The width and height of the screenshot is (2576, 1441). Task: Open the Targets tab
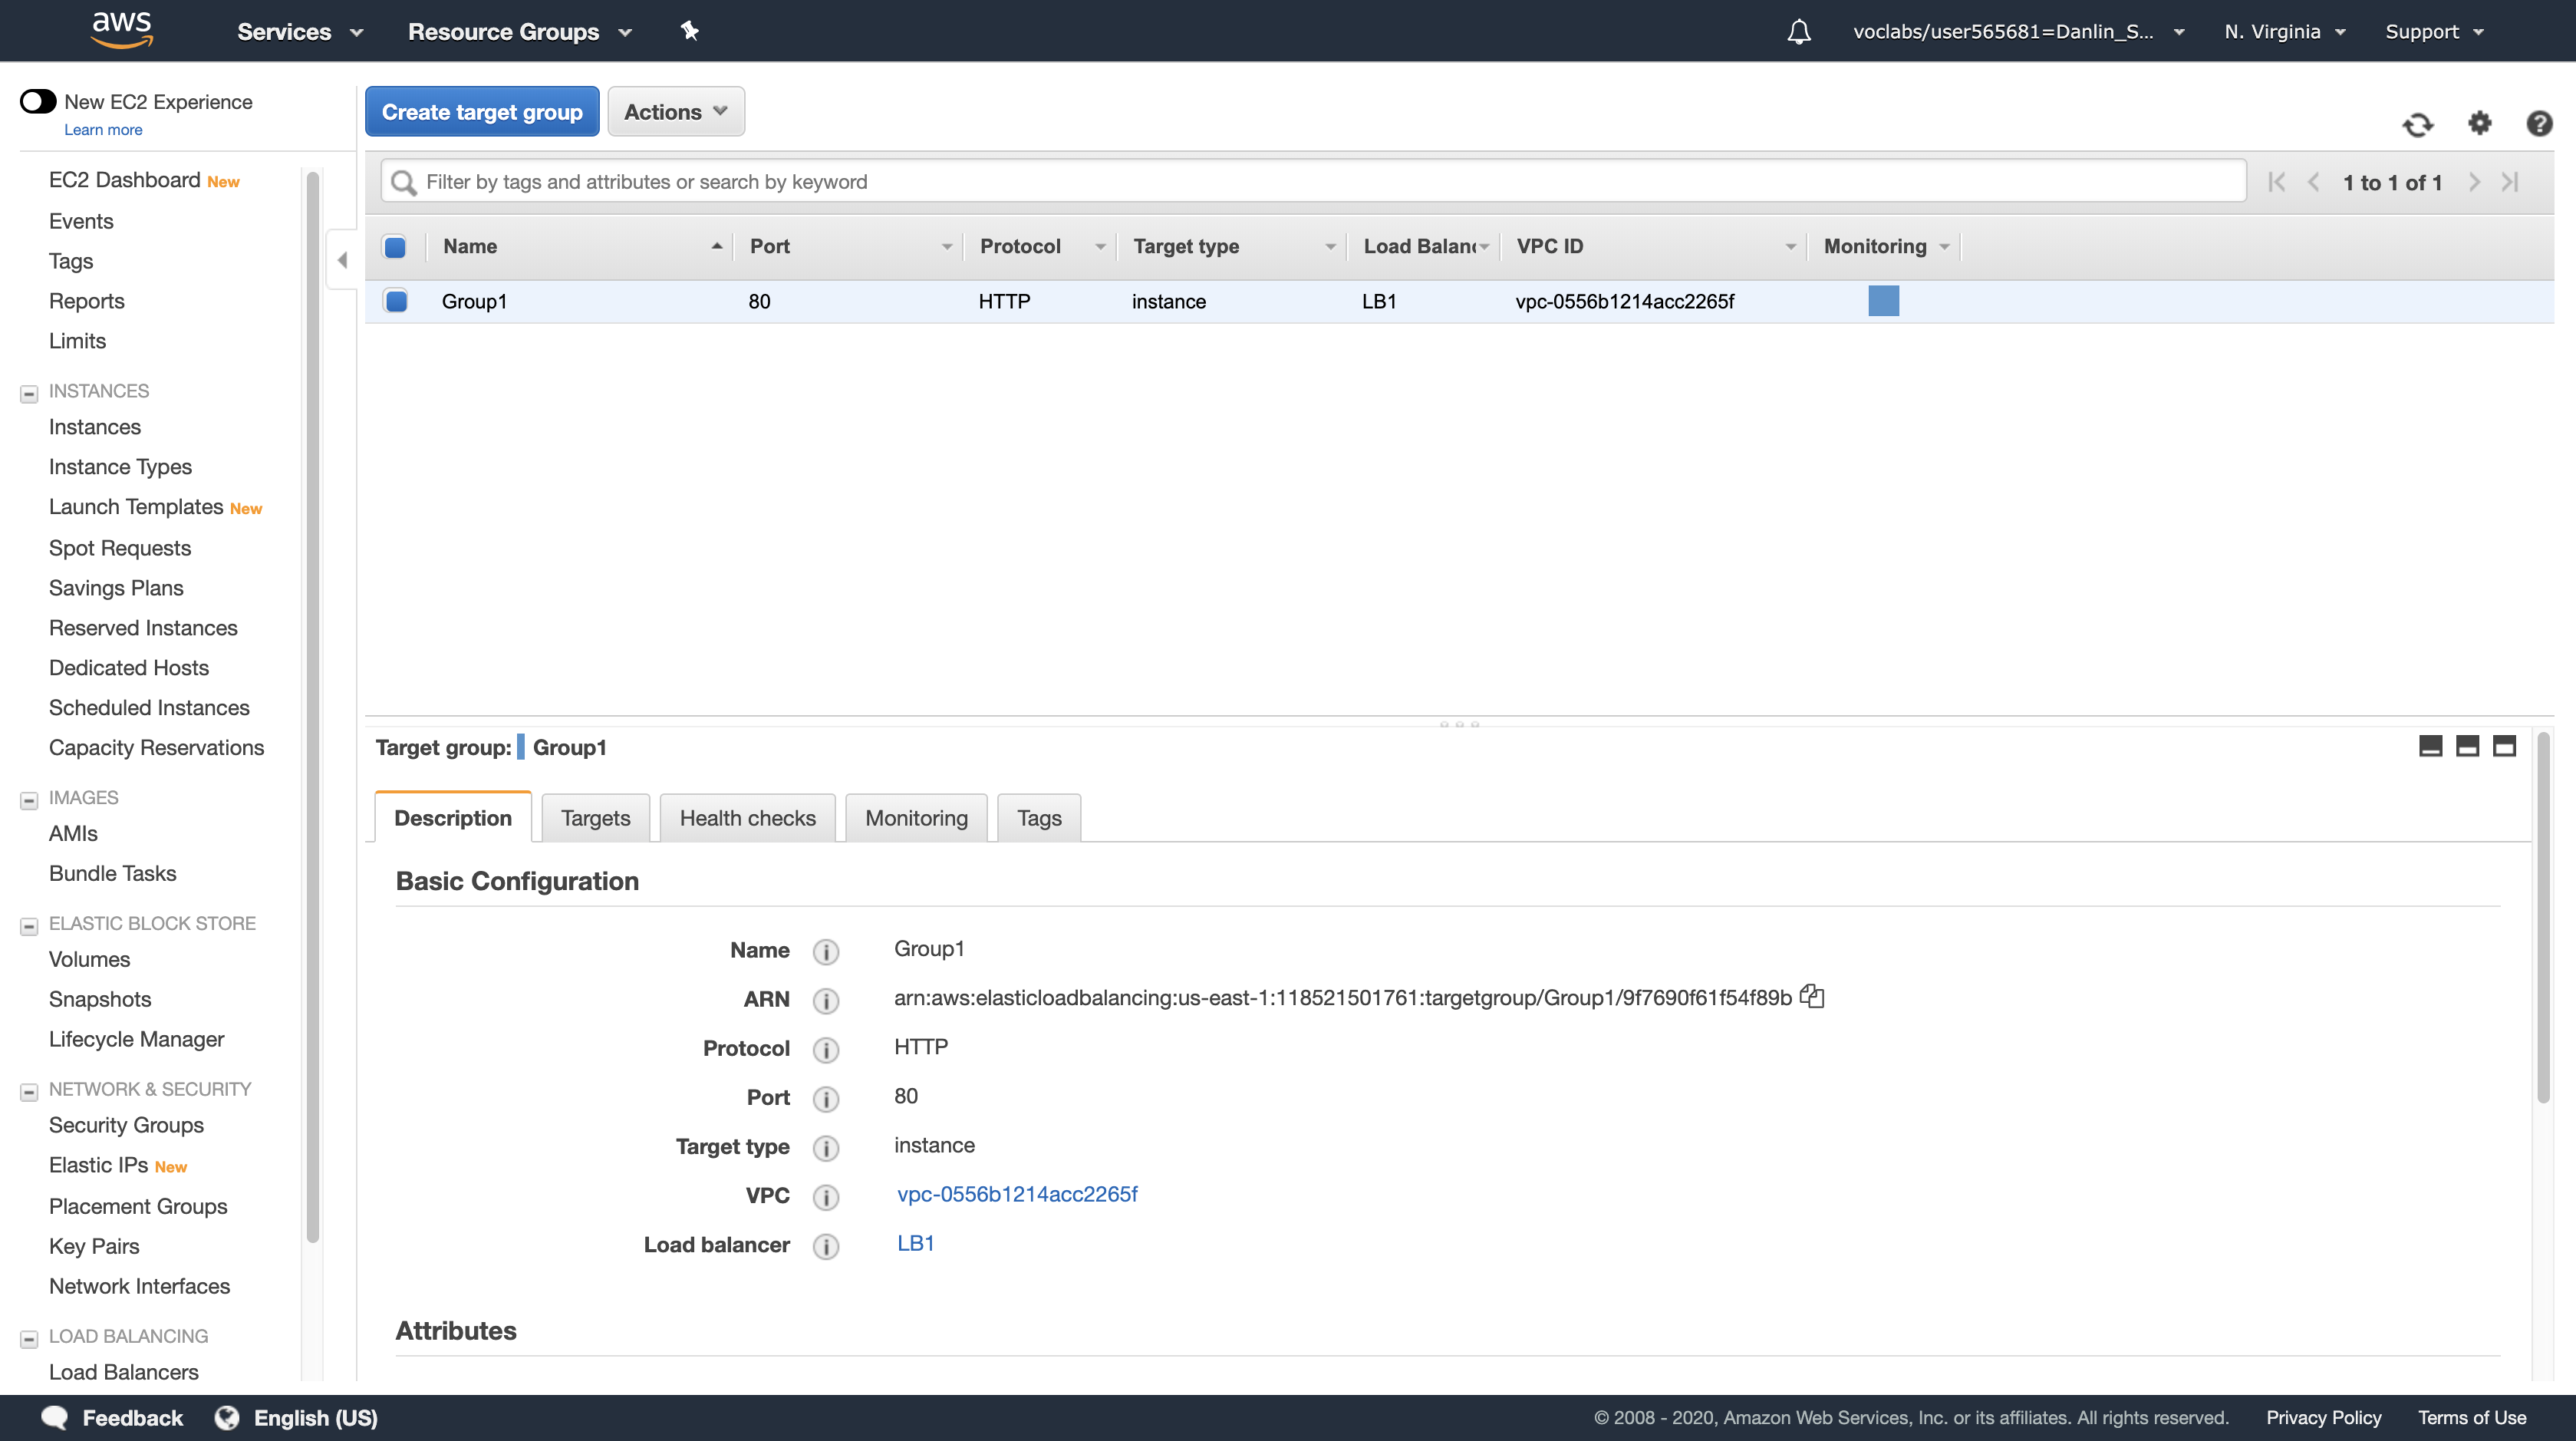click(595, 818)
